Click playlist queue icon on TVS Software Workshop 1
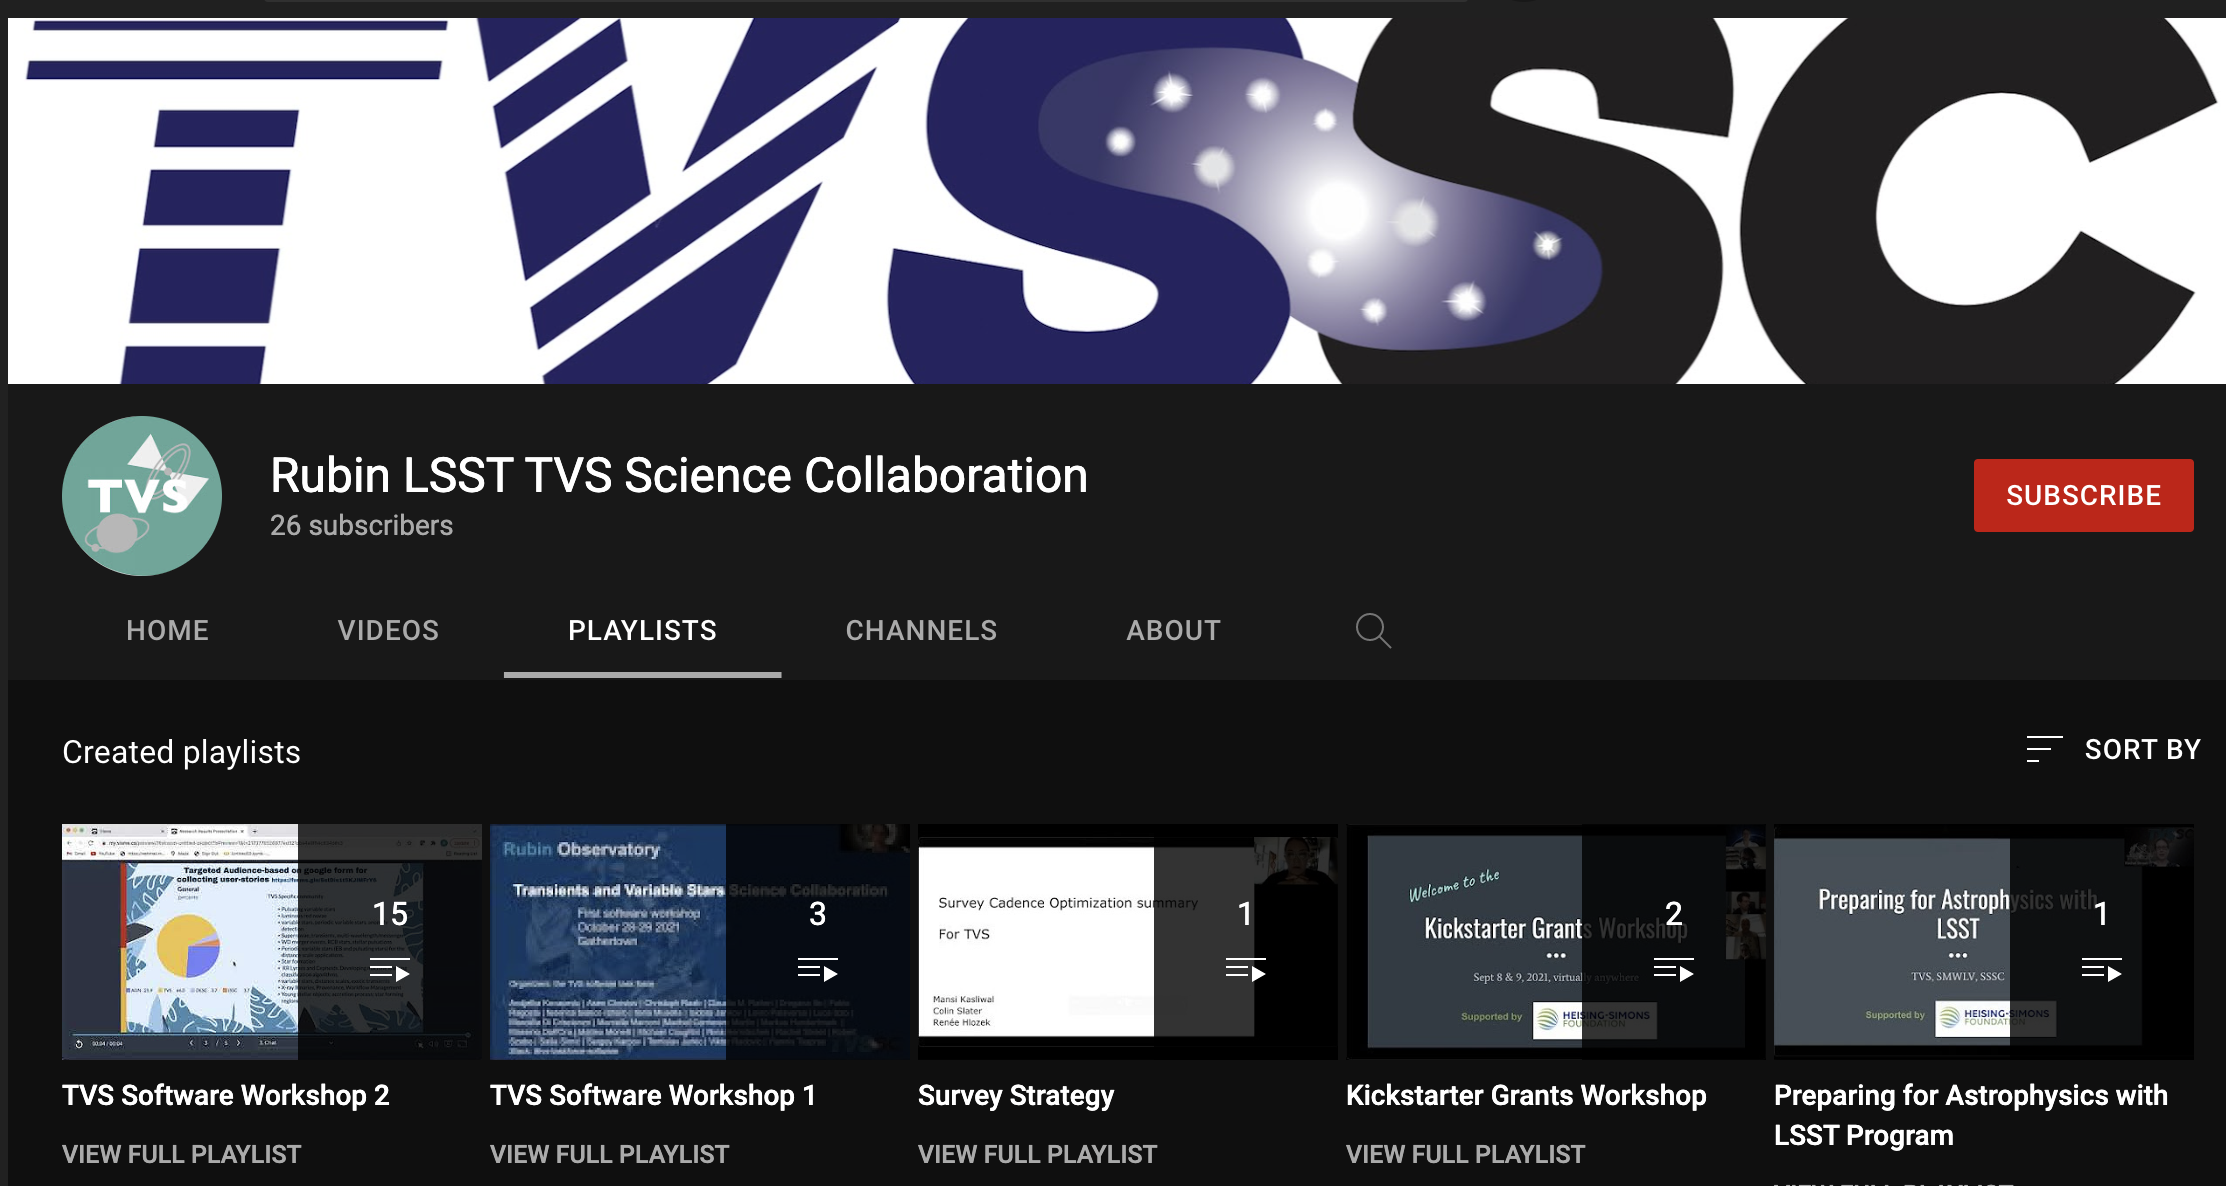Image resolution: width=2226 pixels, height=1186 pixels. [817, 970]
